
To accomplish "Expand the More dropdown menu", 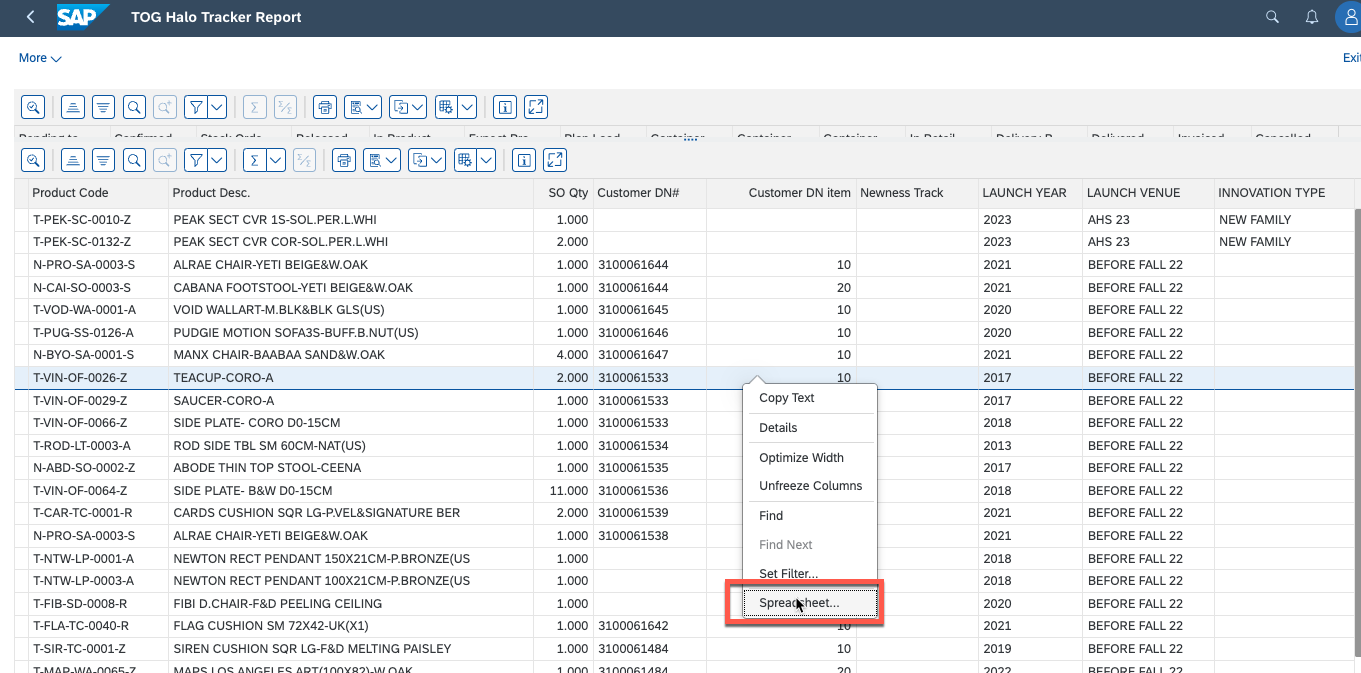I will 40,58.
